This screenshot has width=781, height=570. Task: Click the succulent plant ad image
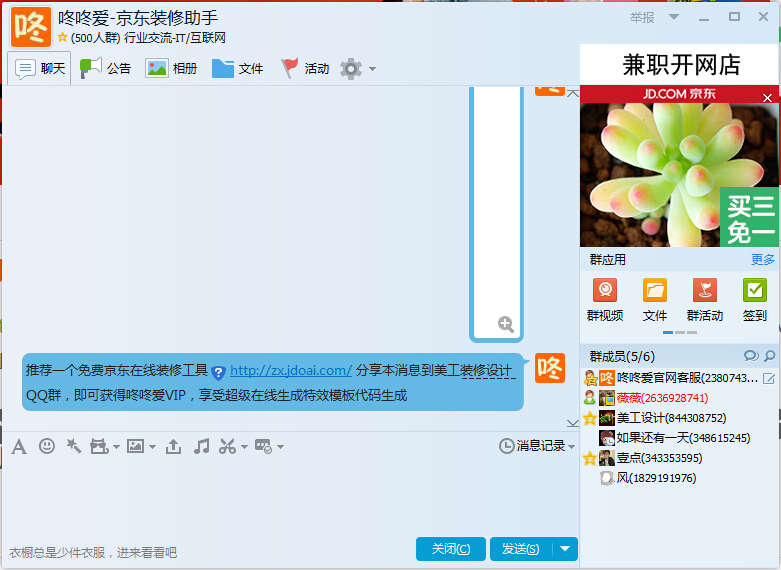pos(679,174)
